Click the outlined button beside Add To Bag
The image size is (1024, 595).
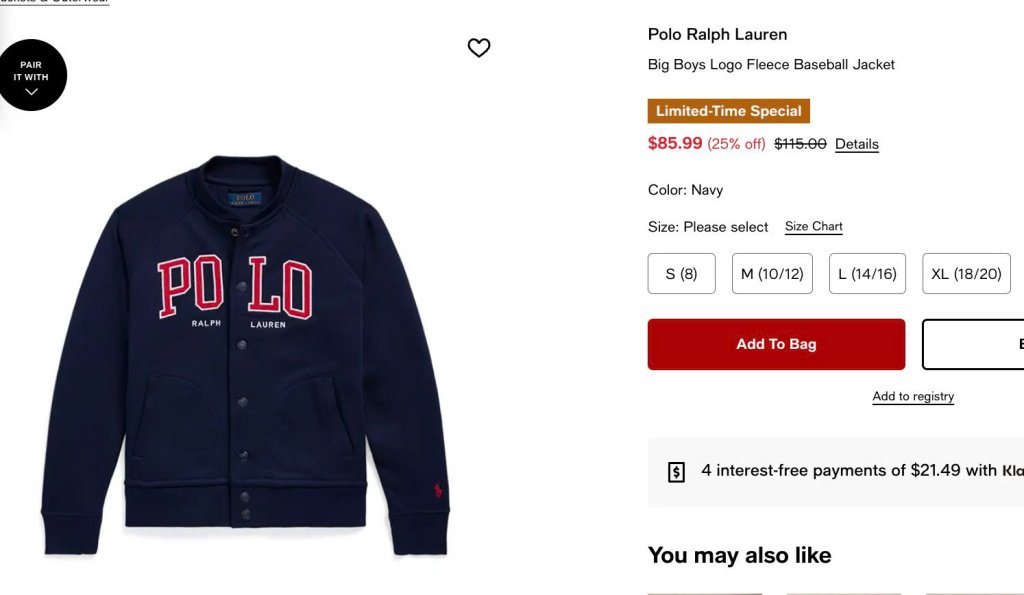pos(973,344)
